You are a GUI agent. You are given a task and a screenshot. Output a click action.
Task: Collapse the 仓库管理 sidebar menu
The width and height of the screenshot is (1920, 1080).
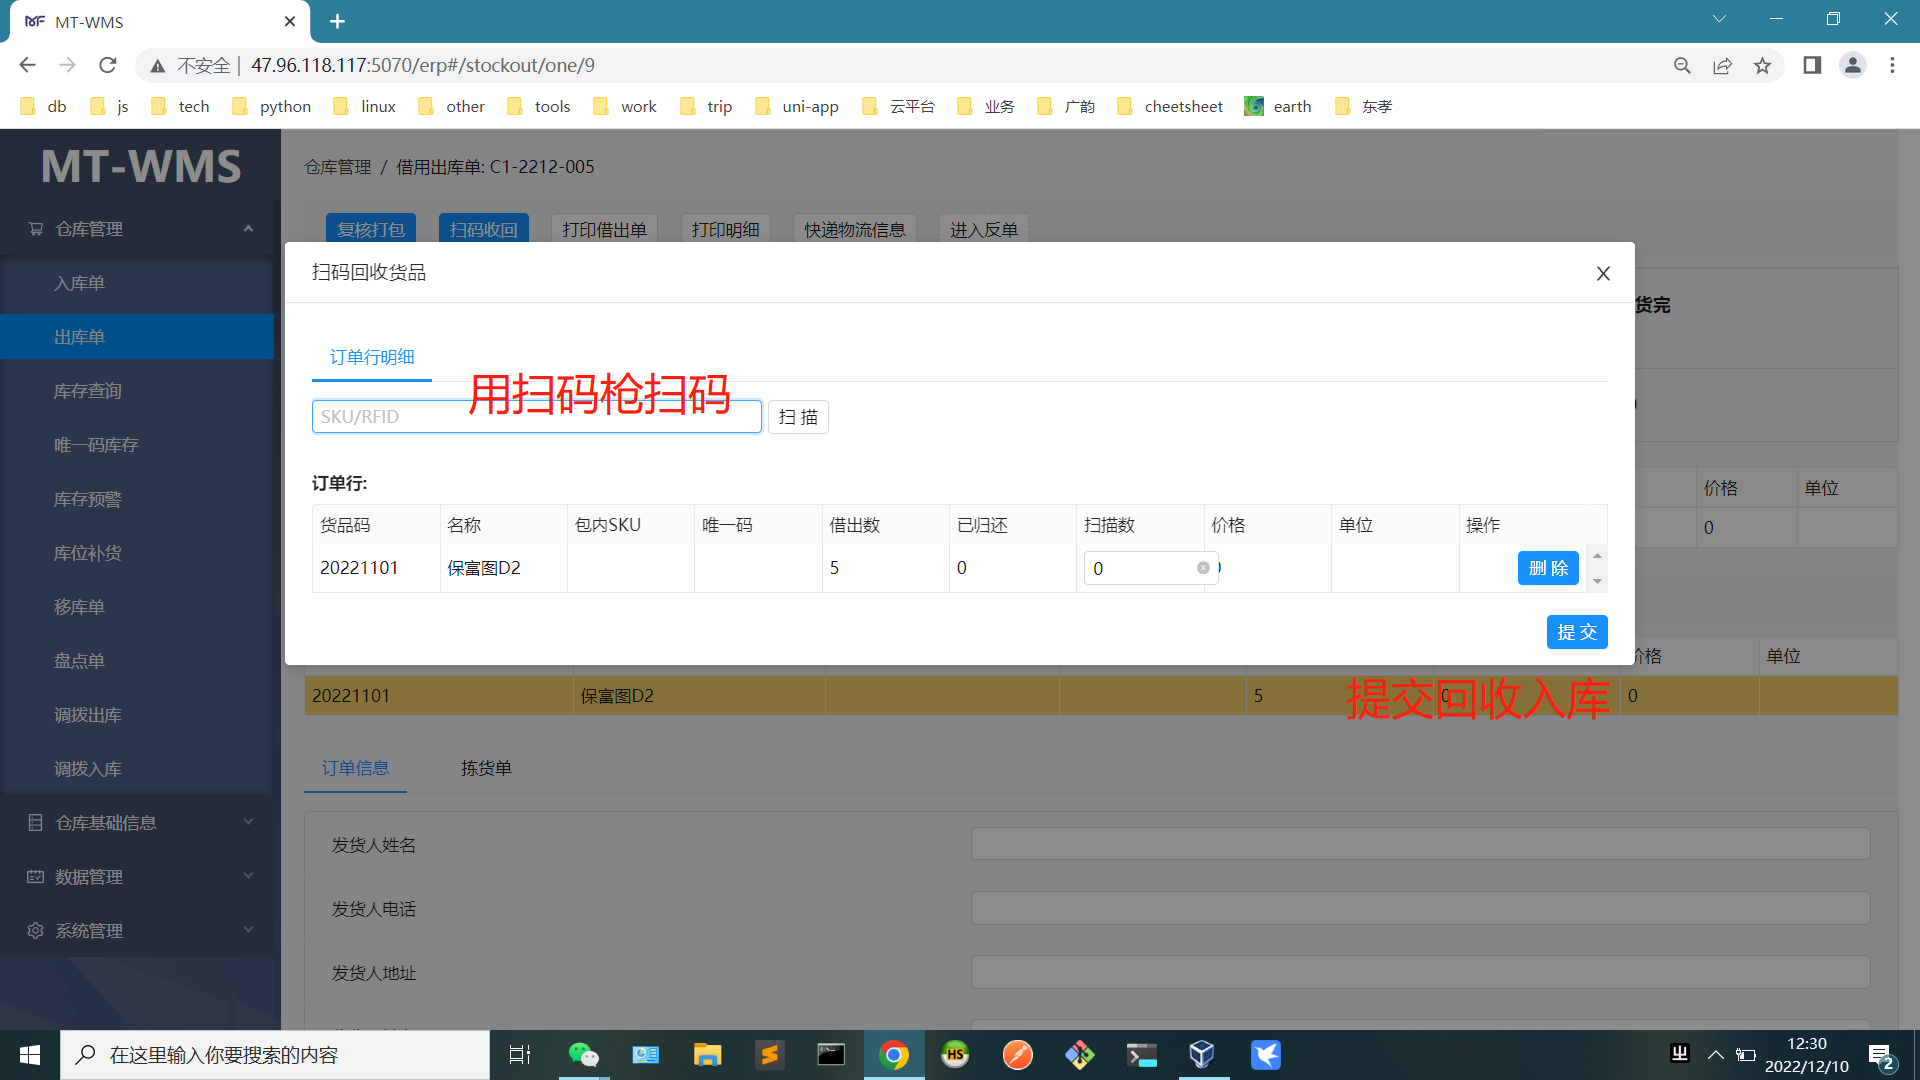pos(137,229)
